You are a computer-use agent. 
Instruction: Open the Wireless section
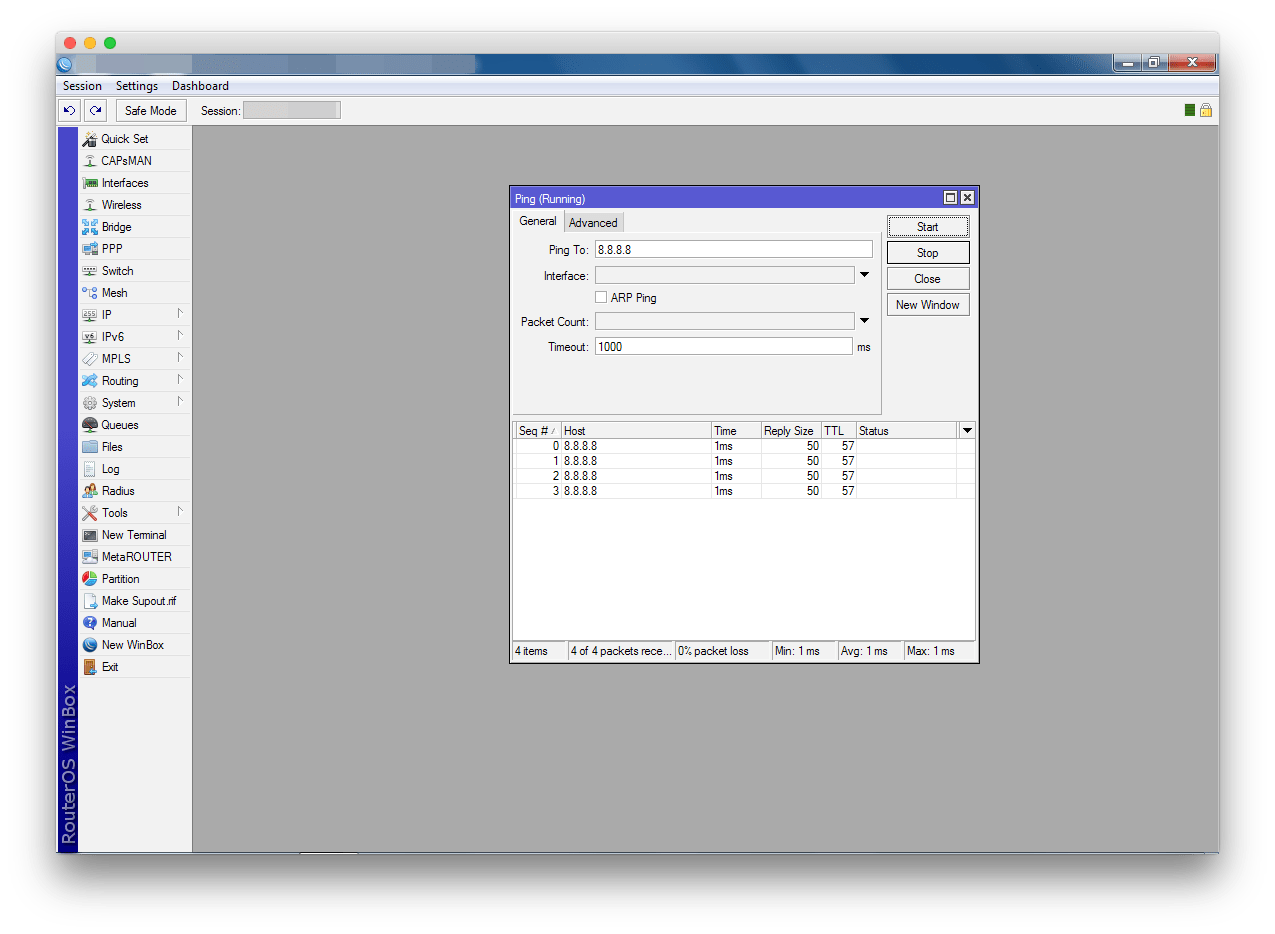pos(121,205)
